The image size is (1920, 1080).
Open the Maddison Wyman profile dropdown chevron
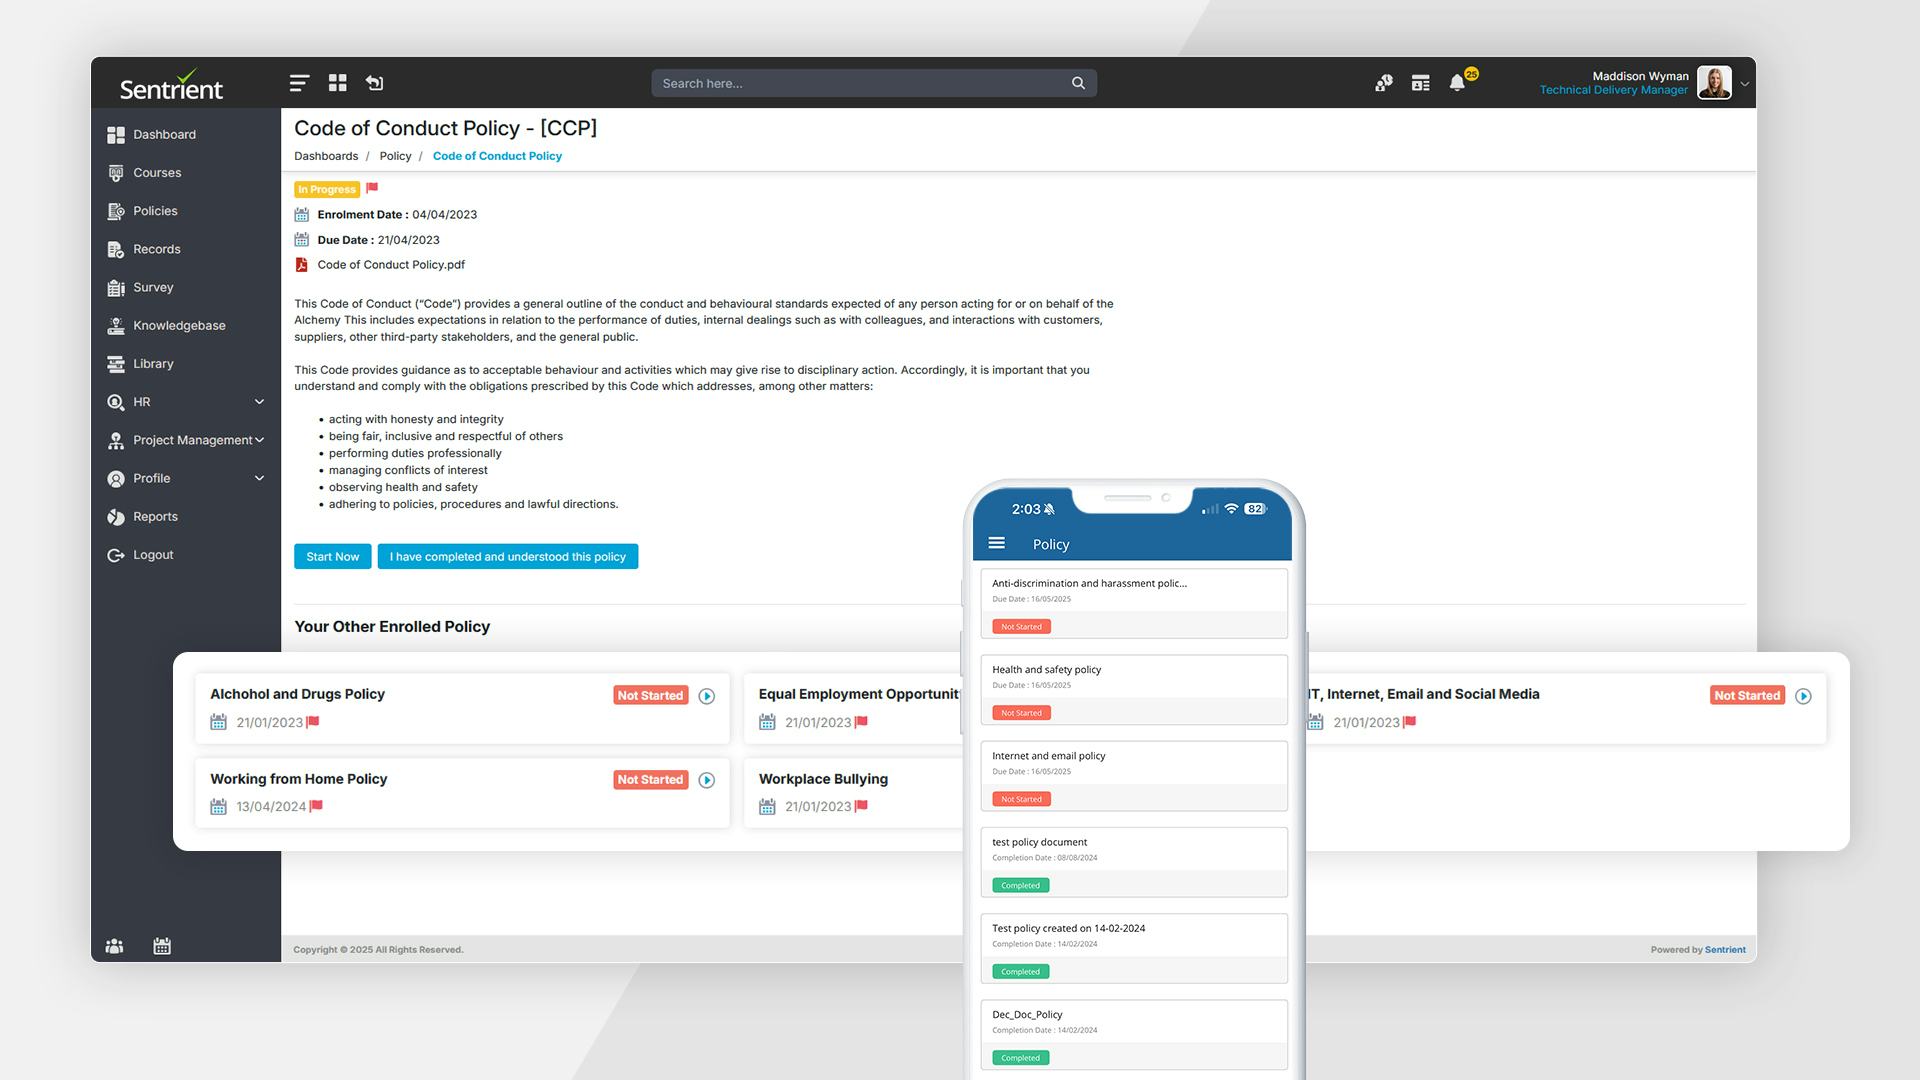(x=1745, y=83)
